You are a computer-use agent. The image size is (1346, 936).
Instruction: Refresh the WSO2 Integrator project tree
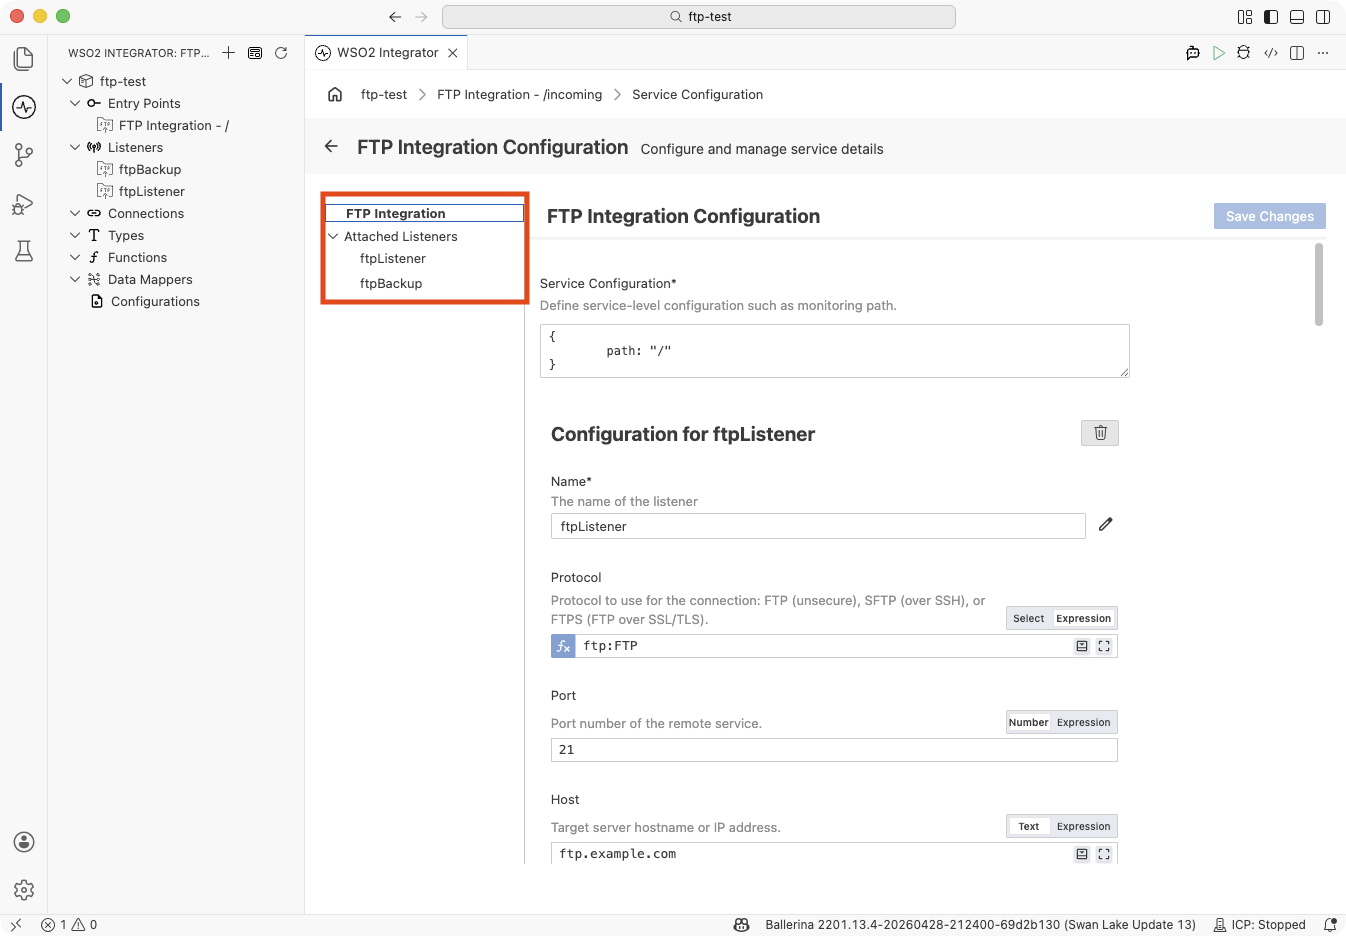tap(281, 53)
